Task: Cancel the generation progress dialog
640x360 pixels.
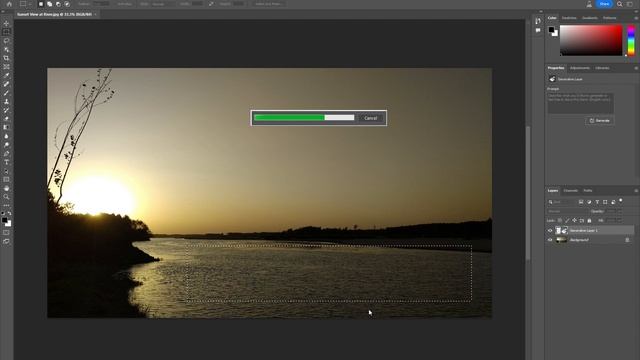Action: point(371,118)
